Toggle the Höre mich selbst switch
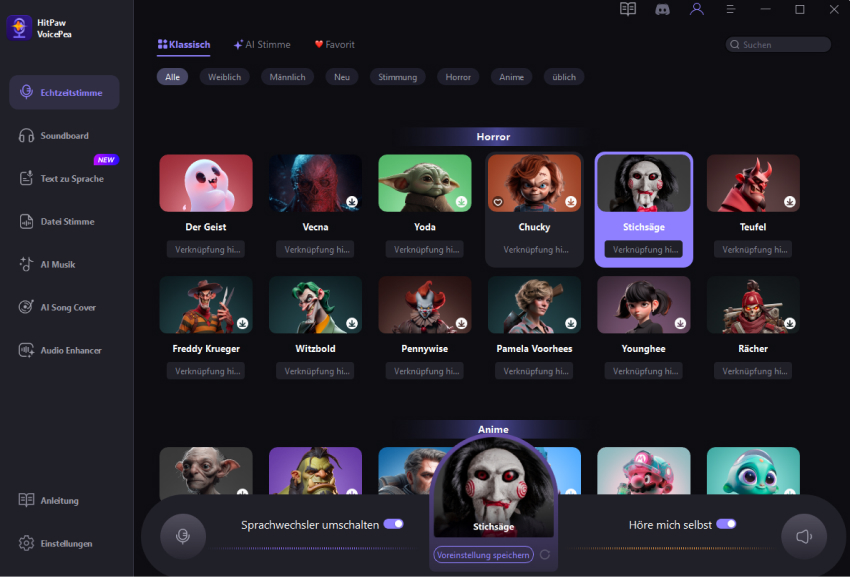Image resolution: width=850 pixels, height=577 pixels. (726, 524)
